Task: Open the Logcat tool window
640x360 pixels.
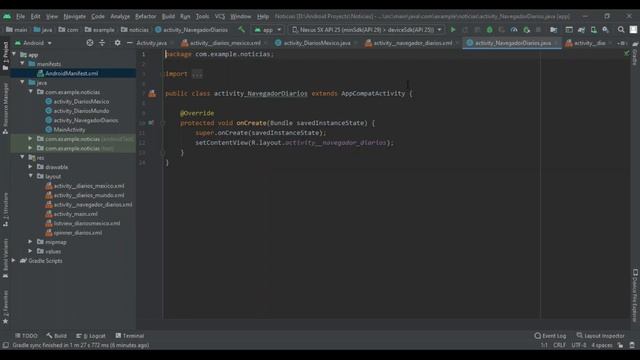Action: pyautogui.click(x=91, y=336)
